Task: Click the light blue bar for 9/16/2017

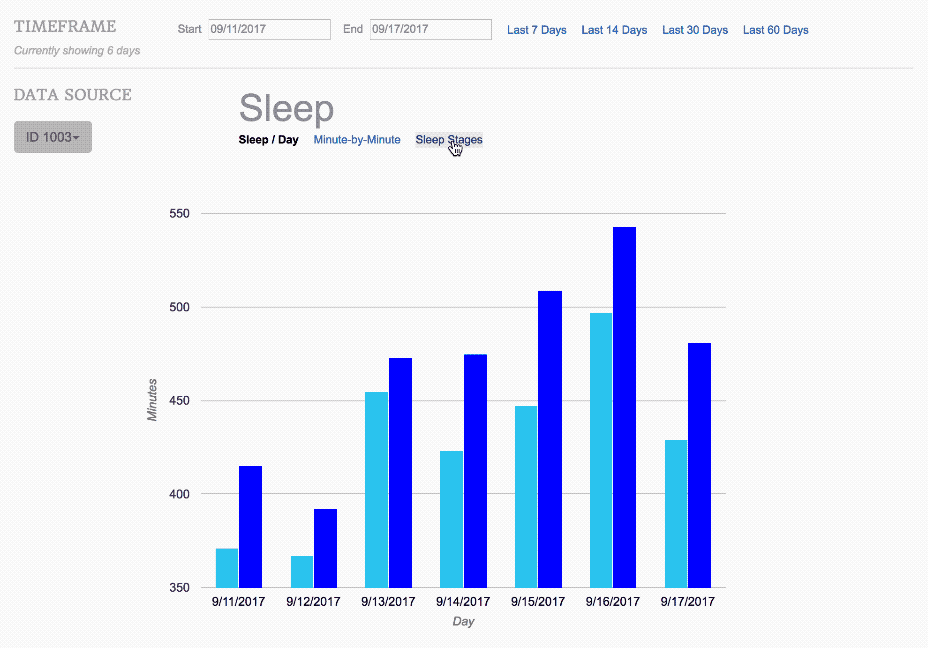Action: [601, 450]
